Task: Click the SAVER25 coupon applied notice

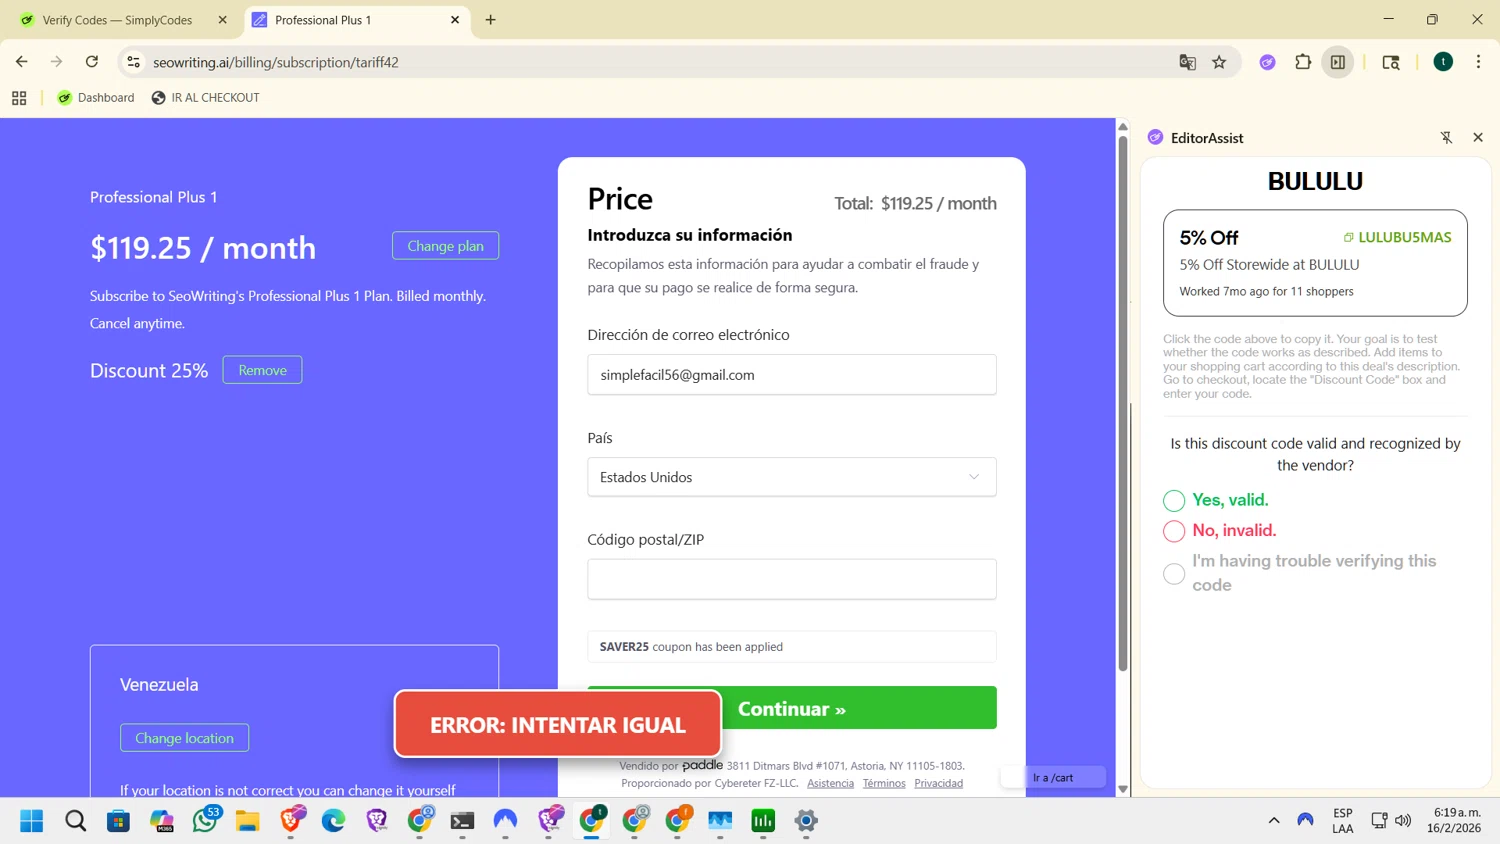Action: [792, 647]
